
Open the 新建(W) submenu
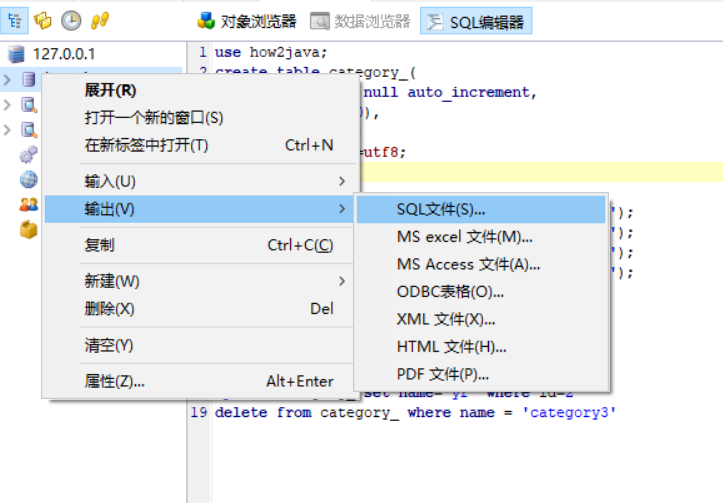tap(199, 281)
